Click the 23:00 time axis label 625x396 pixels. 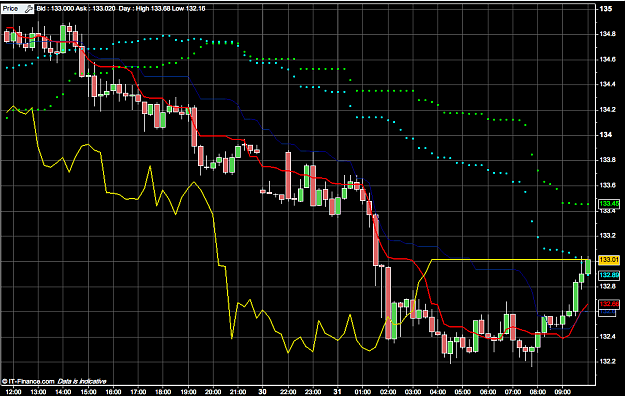pyautogui.click(x=313, y=392)
